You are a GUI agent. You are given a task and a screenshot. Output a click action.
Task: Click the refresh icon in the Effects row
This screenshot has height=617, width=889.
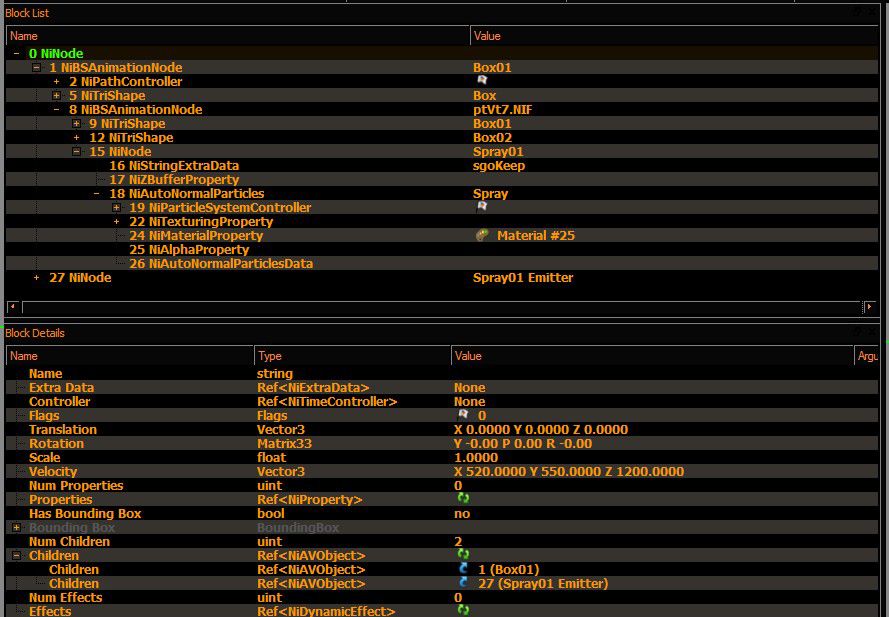point(463,610)
